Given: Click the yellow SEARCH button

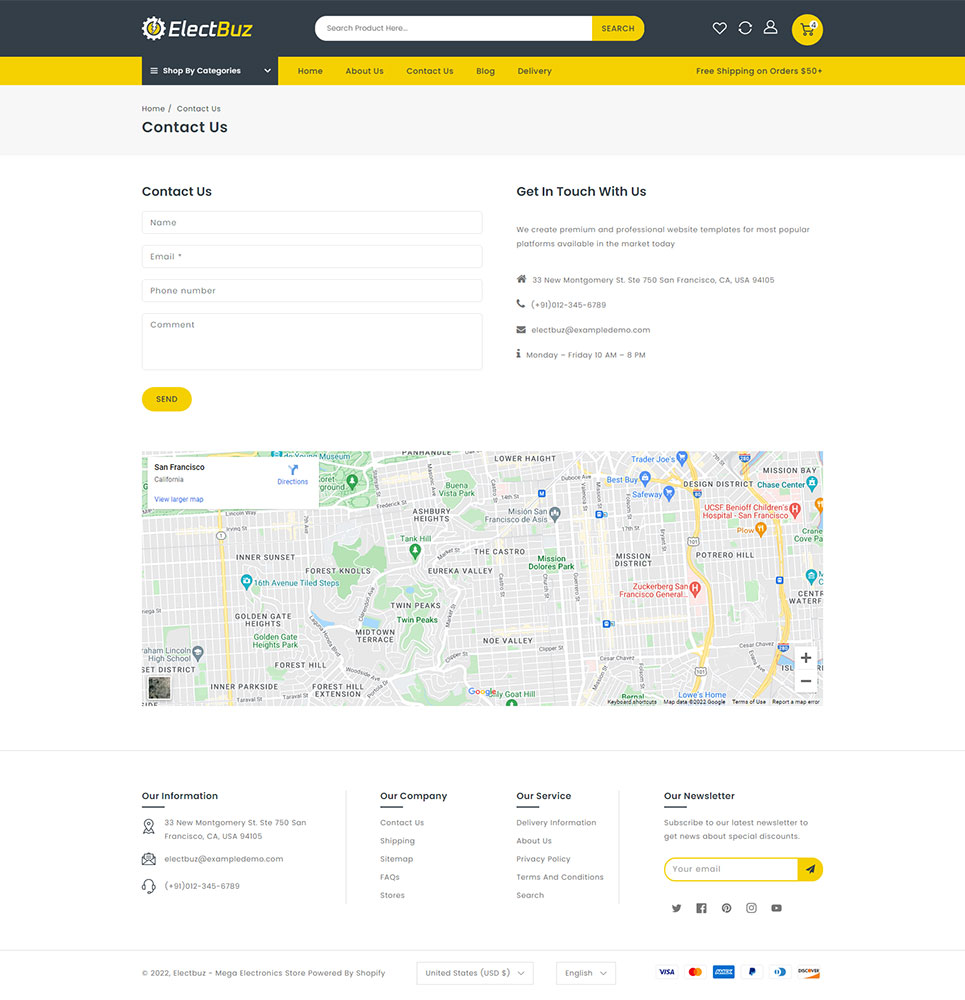Looking at the screenshot, I should [618, 28].
